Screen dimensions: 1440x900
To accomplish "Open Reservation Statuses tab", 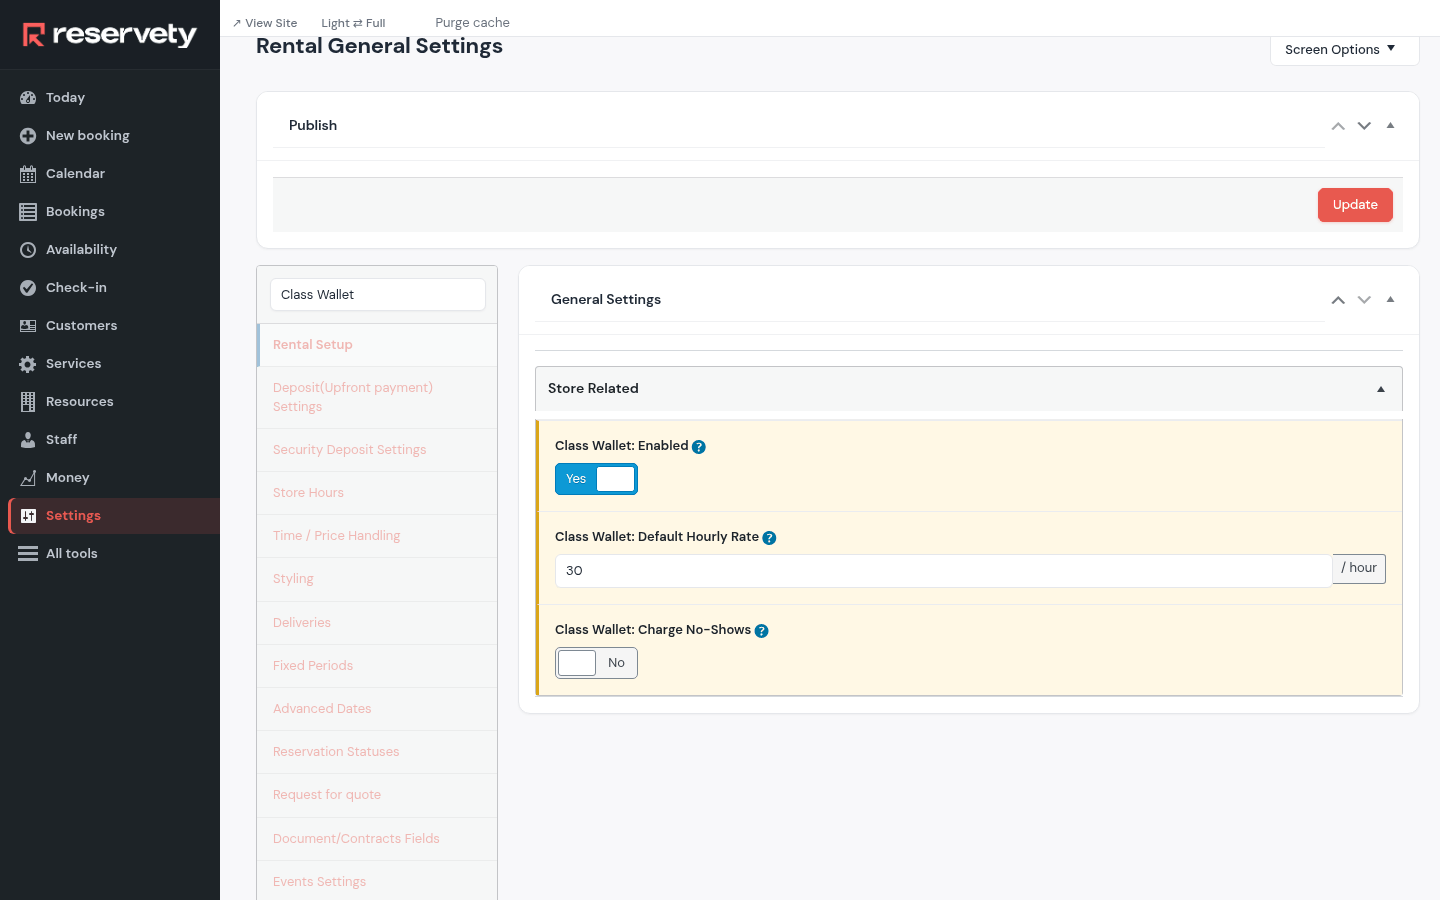I will (x=377, y=752).
